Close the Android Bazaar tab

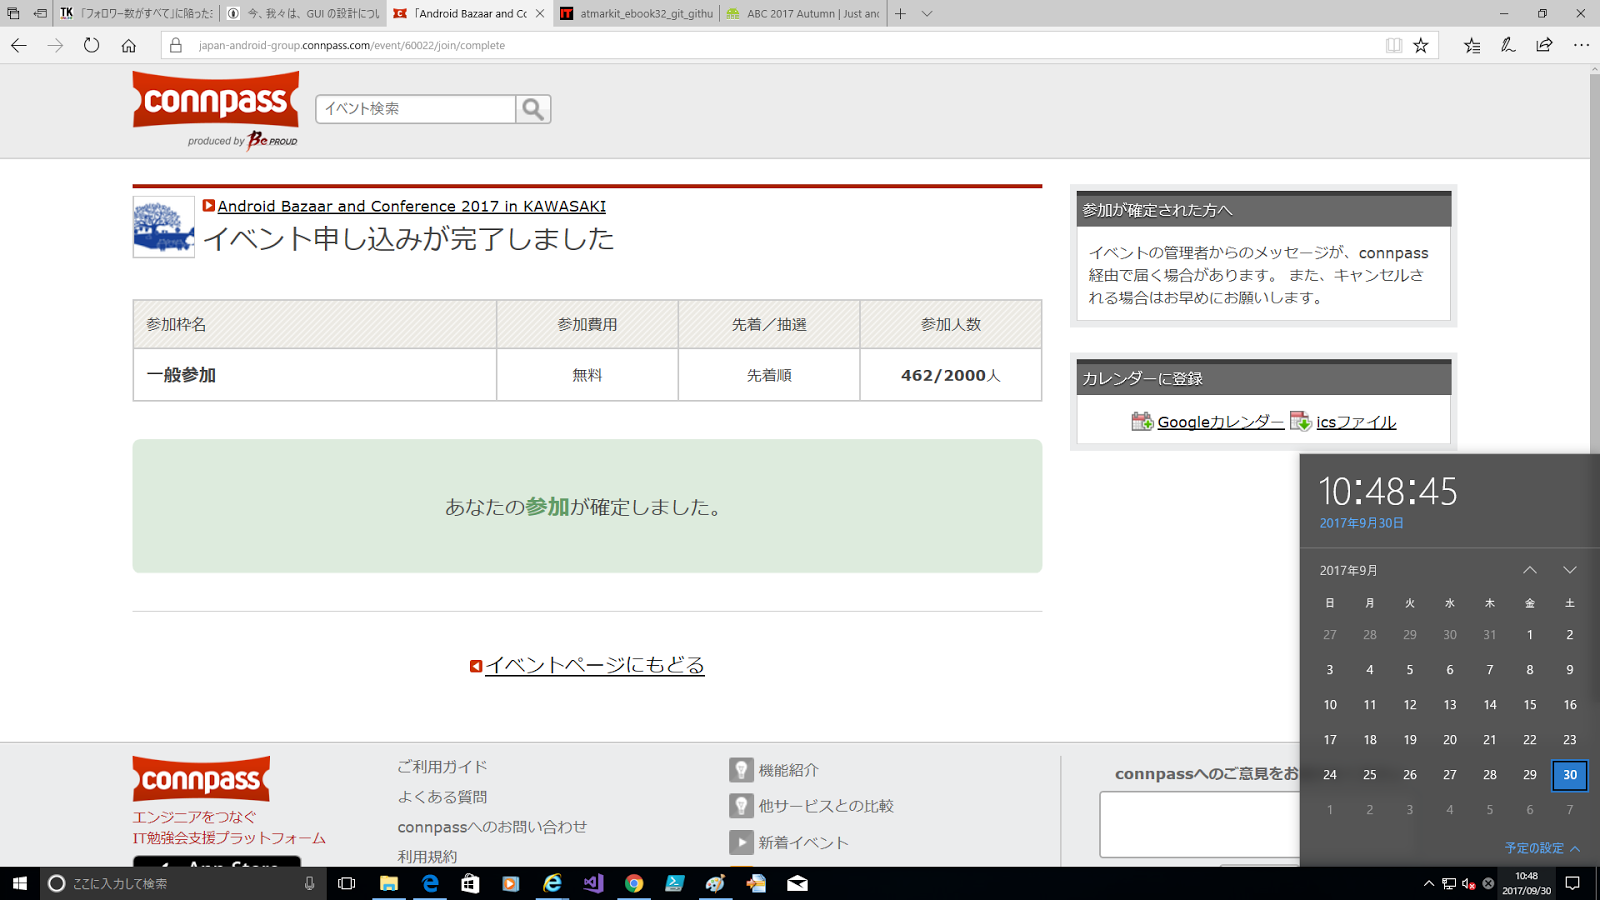point(540,13)
